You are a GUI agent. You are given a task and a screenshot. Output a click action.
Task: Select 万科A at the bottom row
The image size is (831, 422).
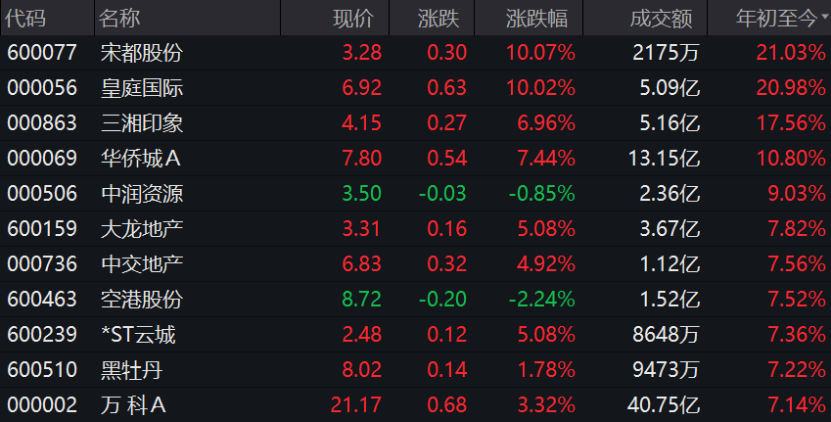133,405
